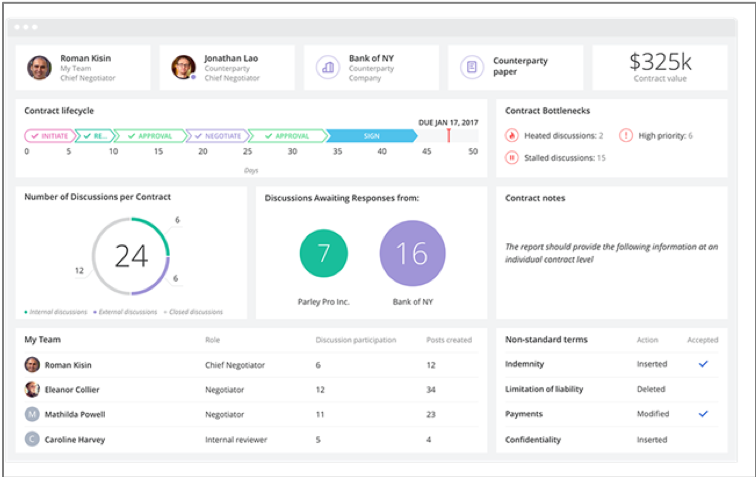The image size is (756, 477).
Task: Click Roman Kisin's avatar in header card
Action: 39,67
